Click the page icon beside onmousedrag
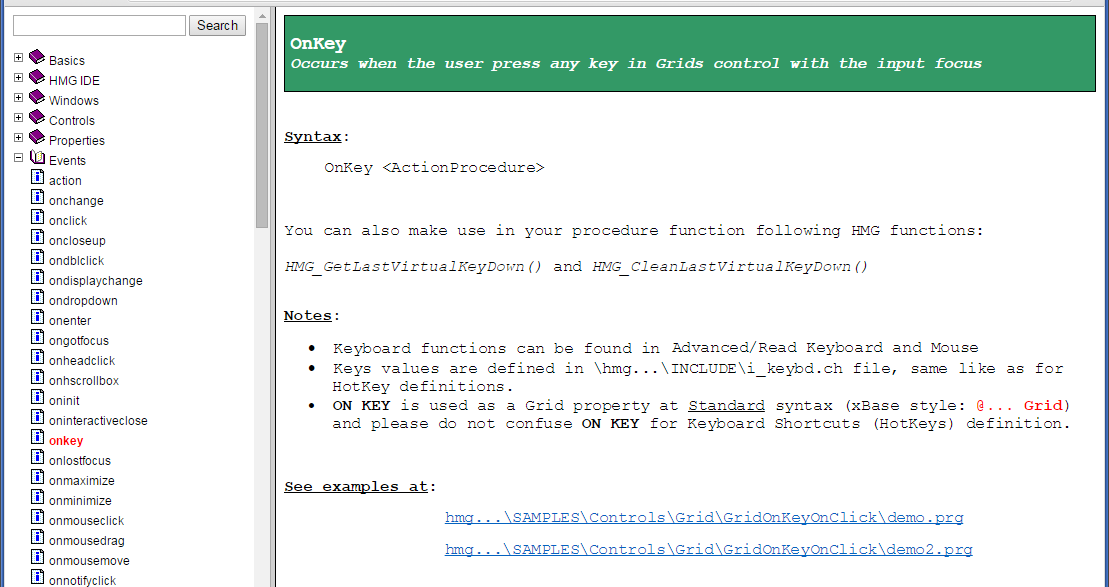Screen dimensions: 1109x587 coord(37,538)
